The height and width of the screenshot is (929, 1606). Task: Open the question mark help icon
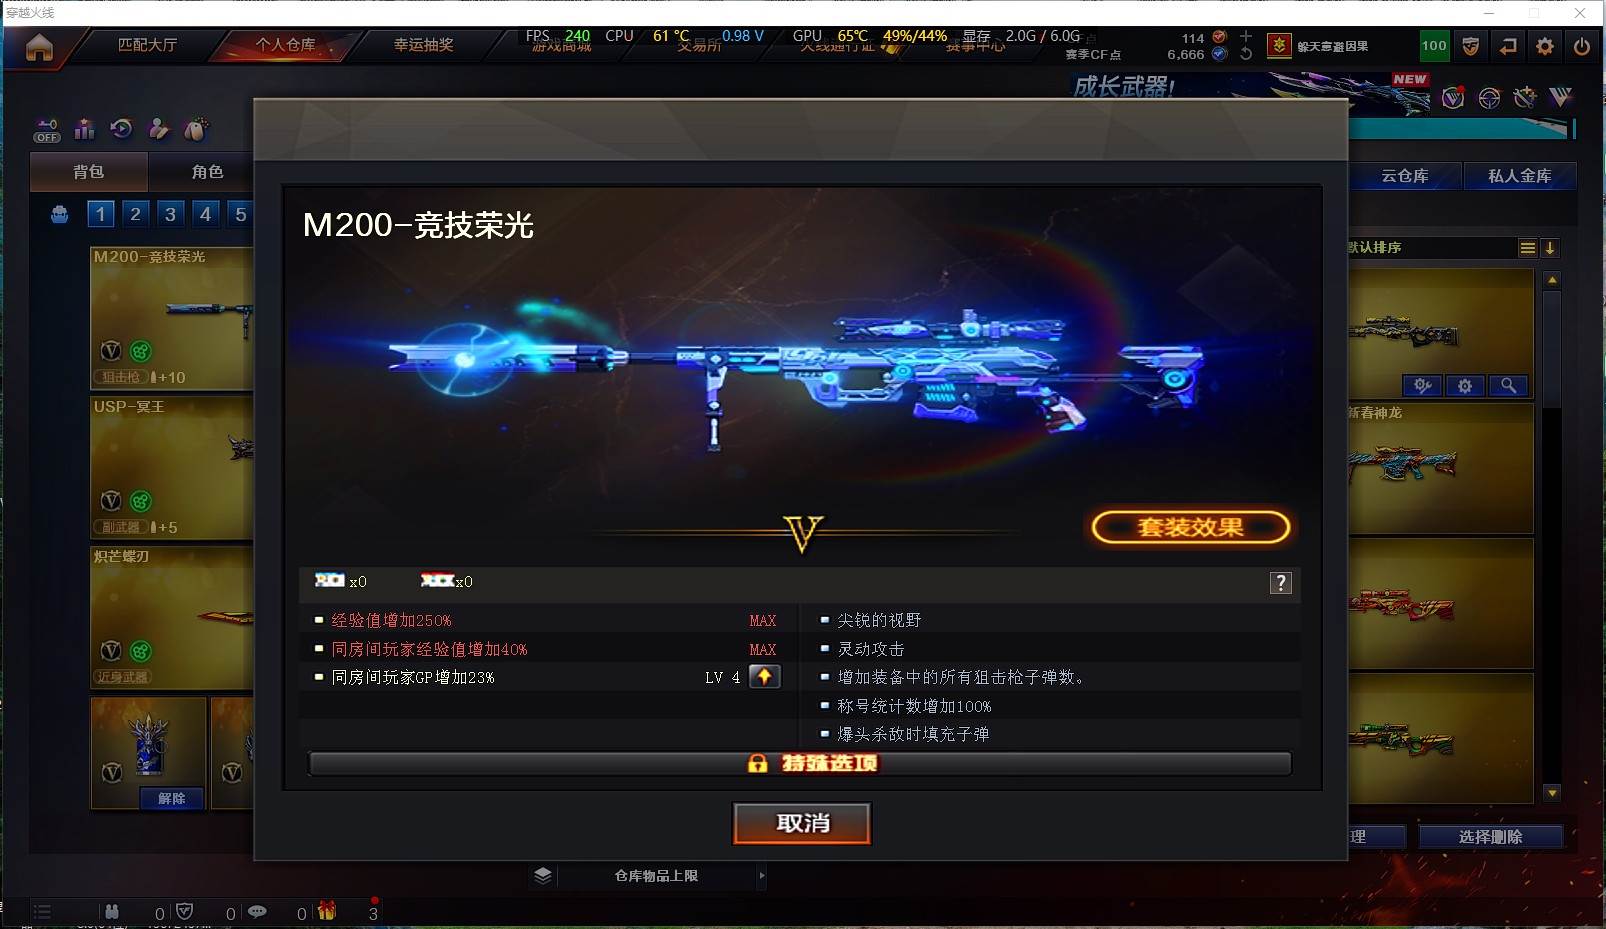coord(1281,583)
